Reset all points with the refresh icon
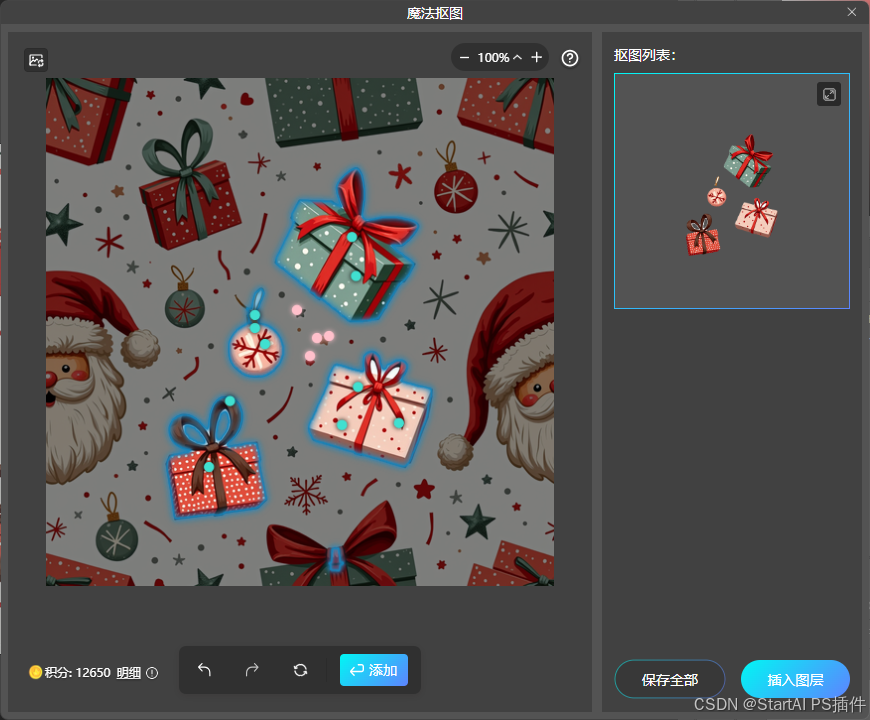The height and width of the screenshot is (720, 870). (300, 670)
